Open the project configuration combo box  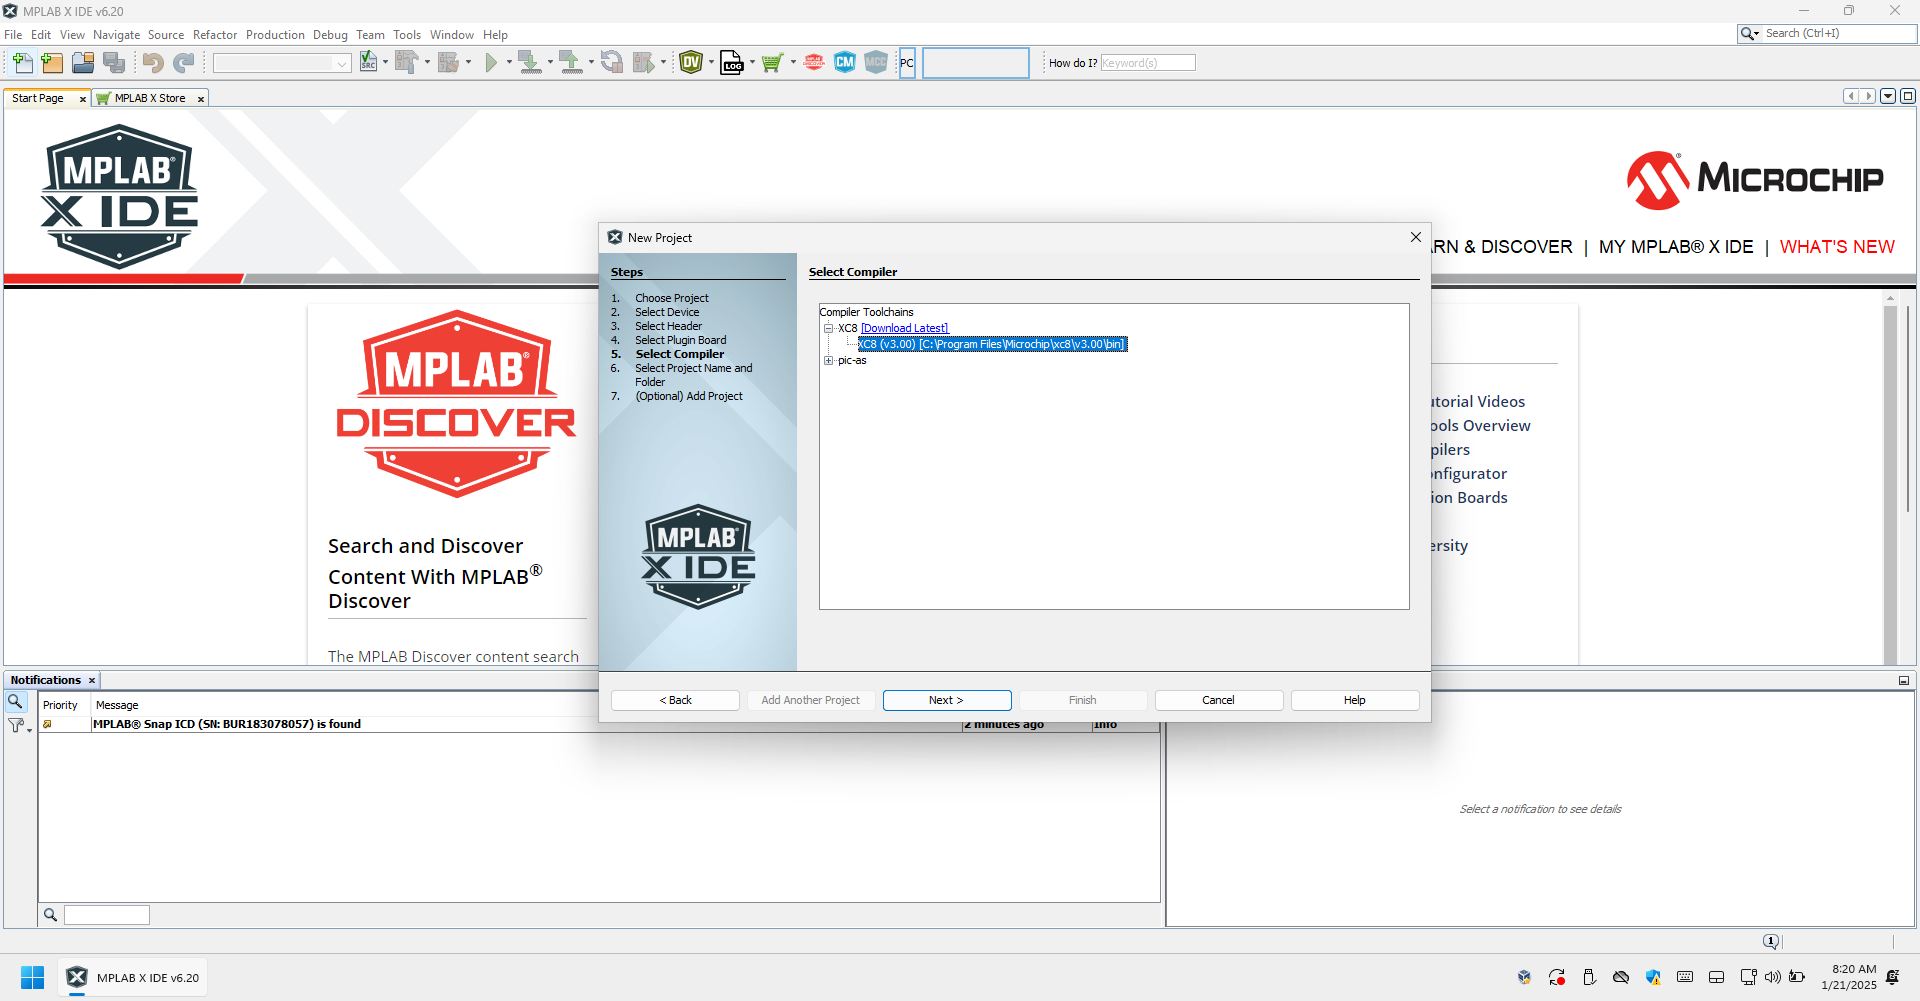pos(282,63)
